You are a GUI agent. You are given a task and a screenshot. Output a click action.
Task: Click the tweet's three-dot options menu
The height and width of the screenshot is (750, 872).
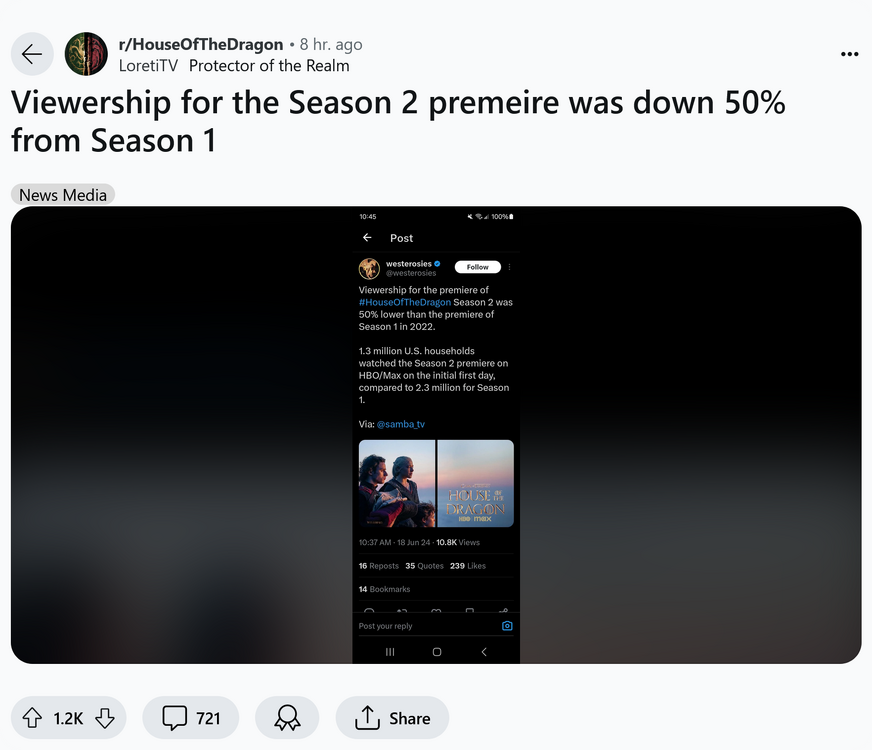(x=510, y=267)
